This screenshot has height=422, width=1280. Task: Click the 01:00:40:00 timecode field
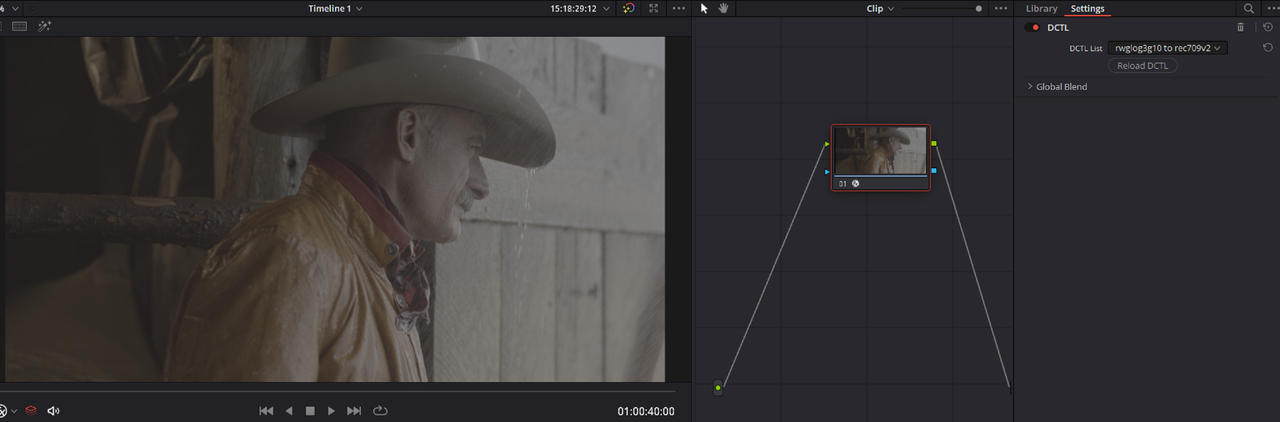pyautogui.click(x=646, y=411)
